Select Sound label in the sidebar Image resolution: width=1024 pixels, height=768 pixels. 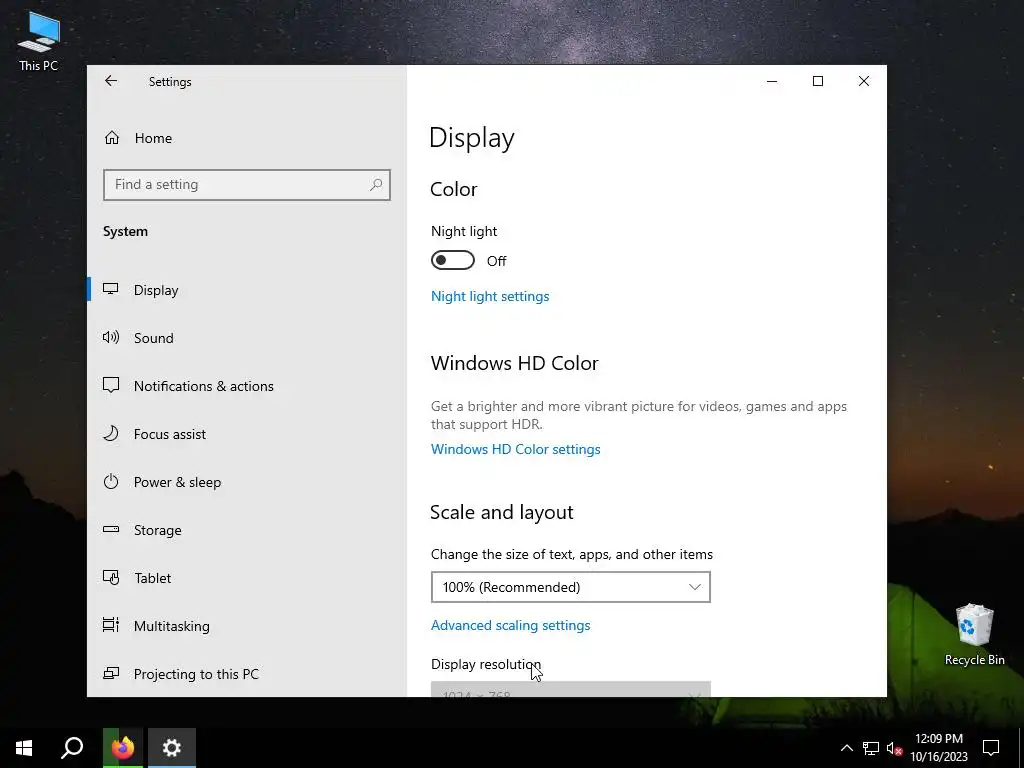point(153,338)
